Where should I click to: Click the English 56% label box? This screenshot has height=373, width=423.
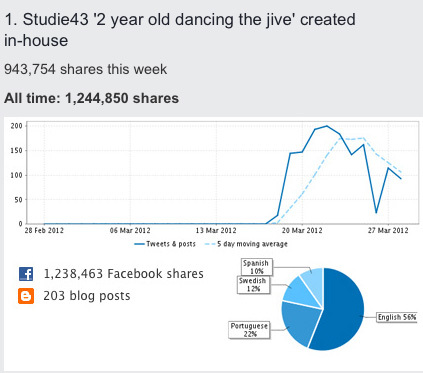pos(397,317)
